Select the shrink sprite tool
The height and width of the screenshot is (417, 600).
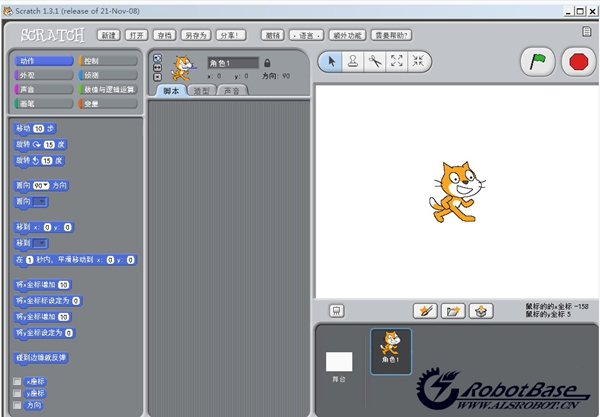pyautogui.click(x=418, y=61)
